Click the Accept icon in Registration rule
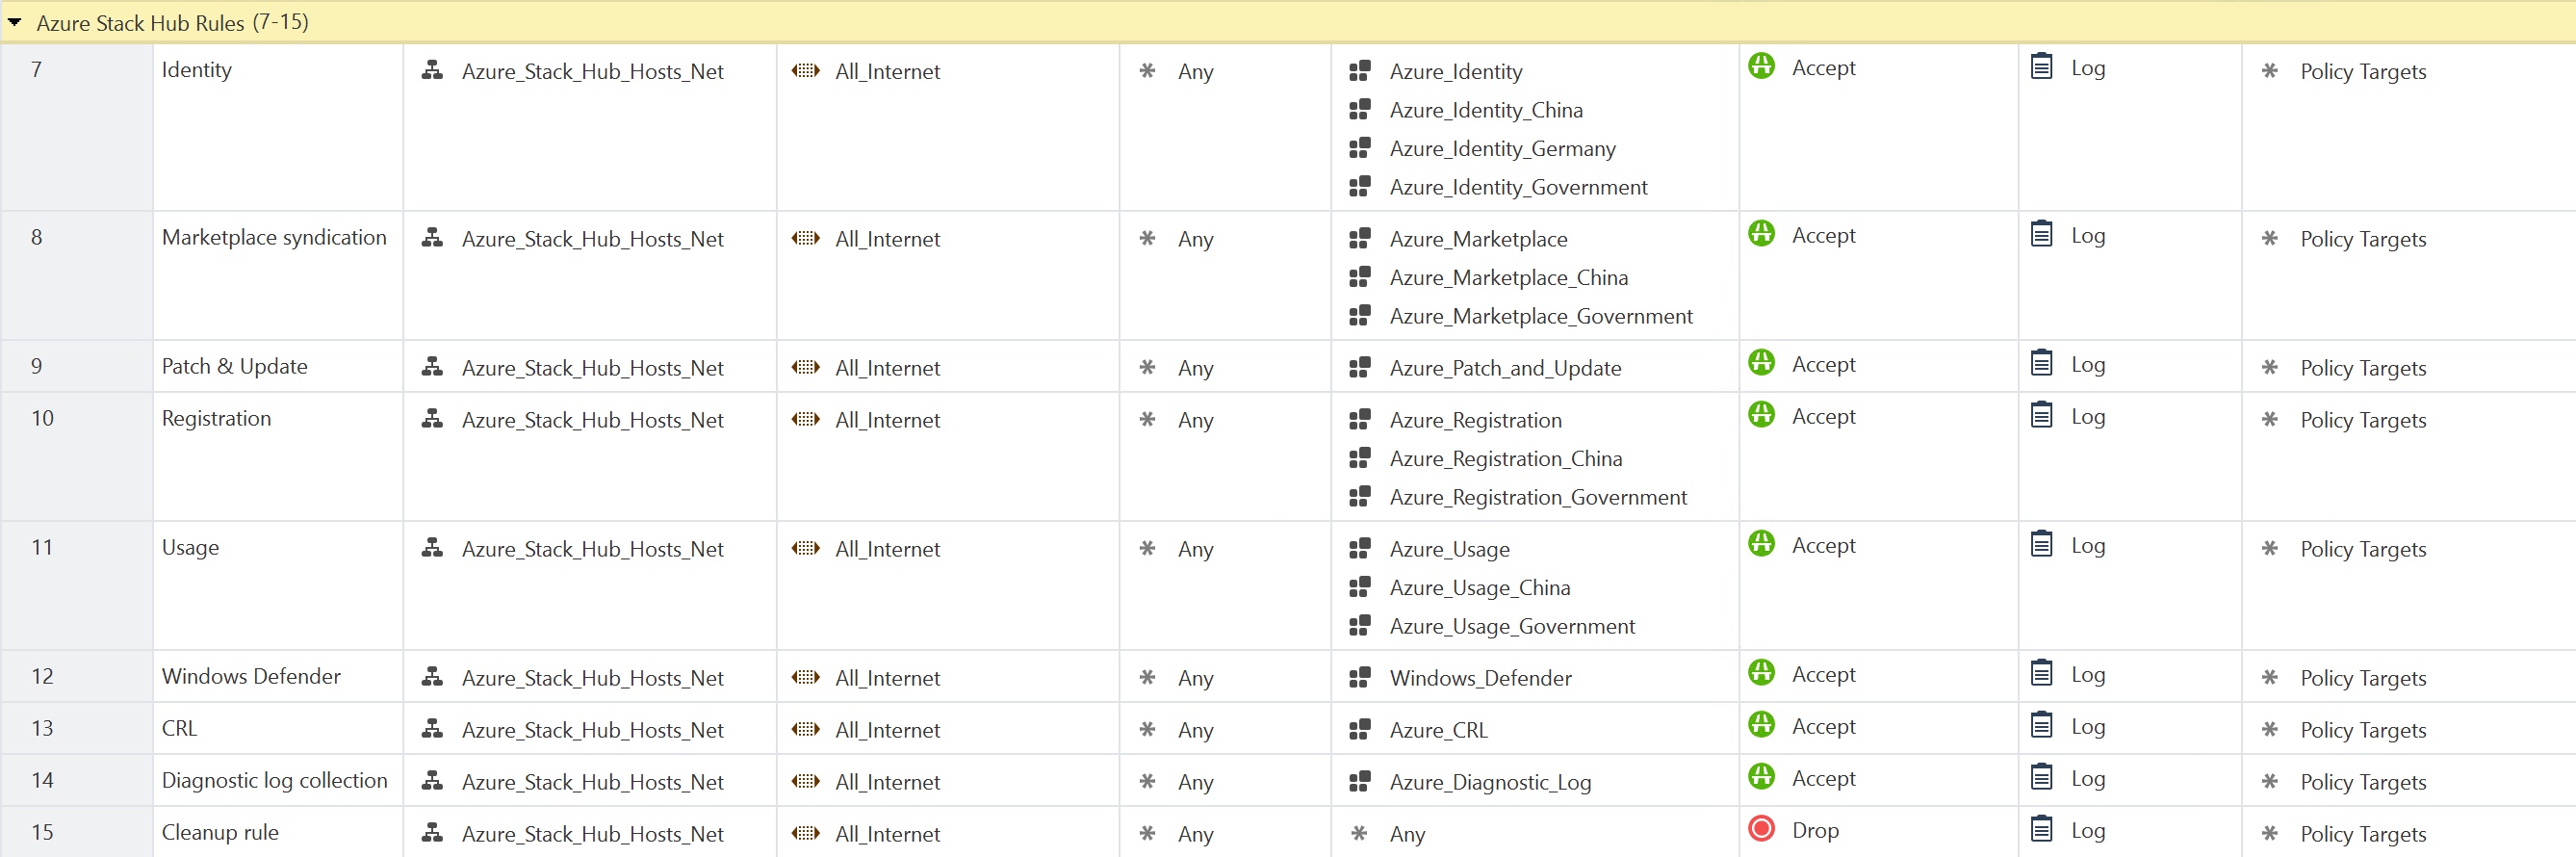The width and height of the screenshot is (2576, 857). 1761,416
